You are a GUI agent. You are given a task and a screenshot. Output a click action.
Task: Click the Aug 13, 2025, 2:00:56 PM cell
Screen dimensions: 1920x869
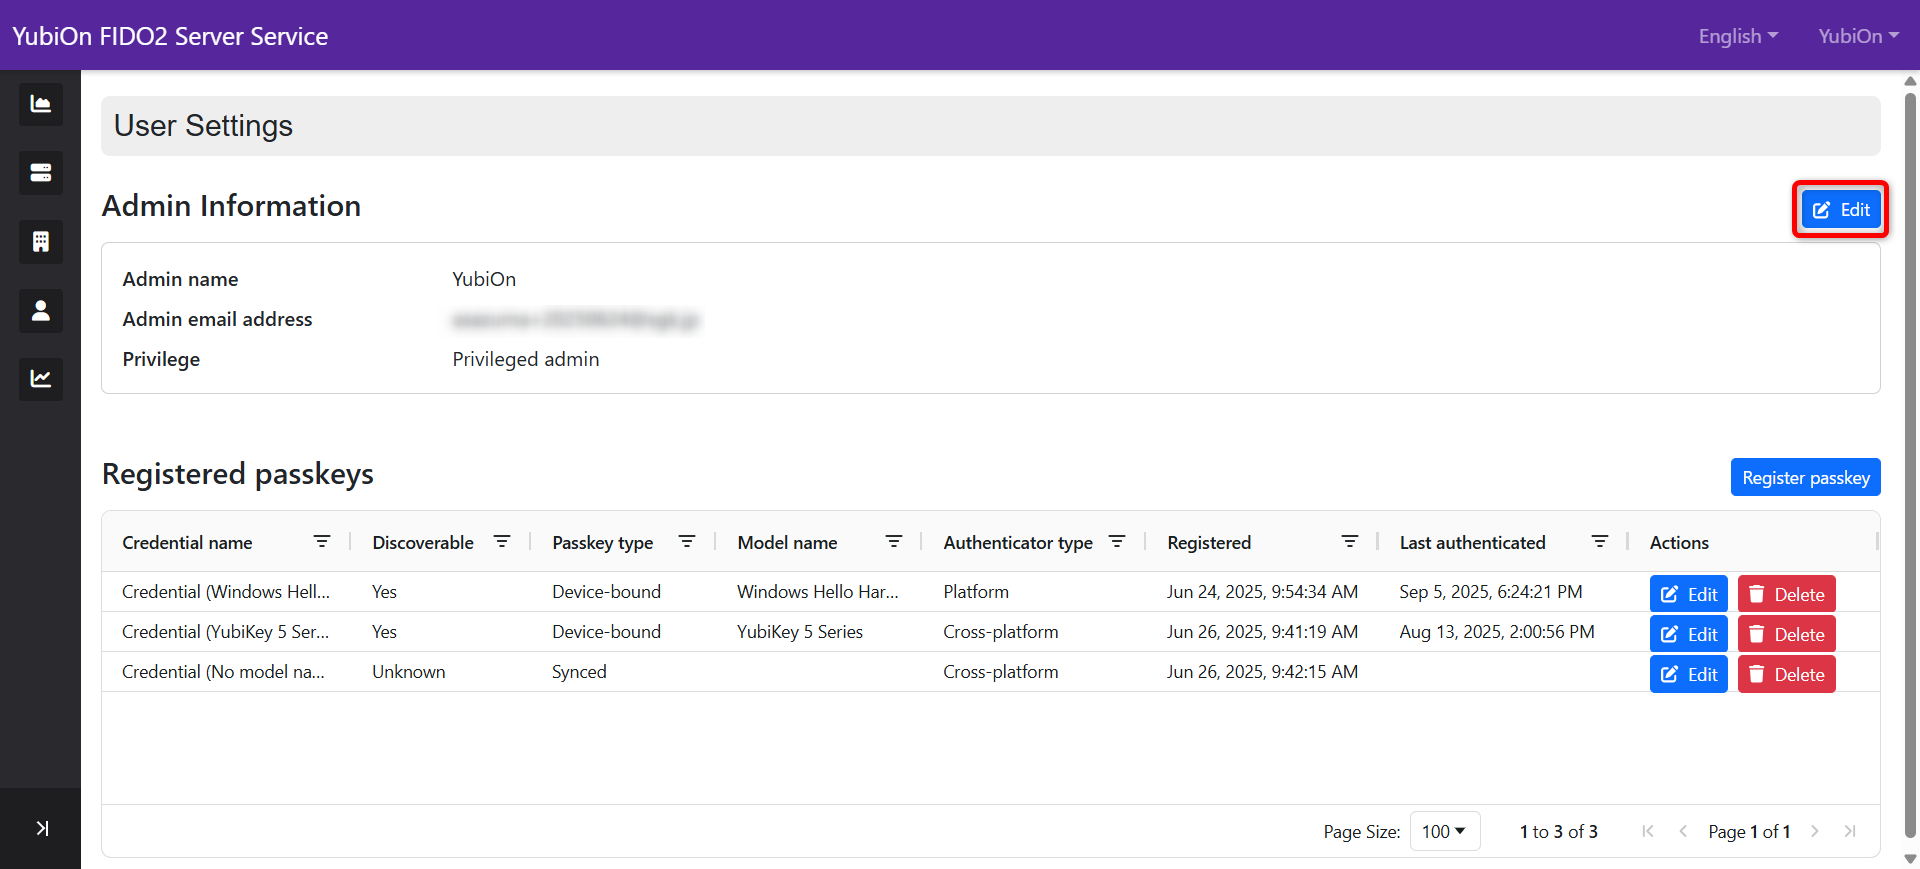(x=1497, y=632)
